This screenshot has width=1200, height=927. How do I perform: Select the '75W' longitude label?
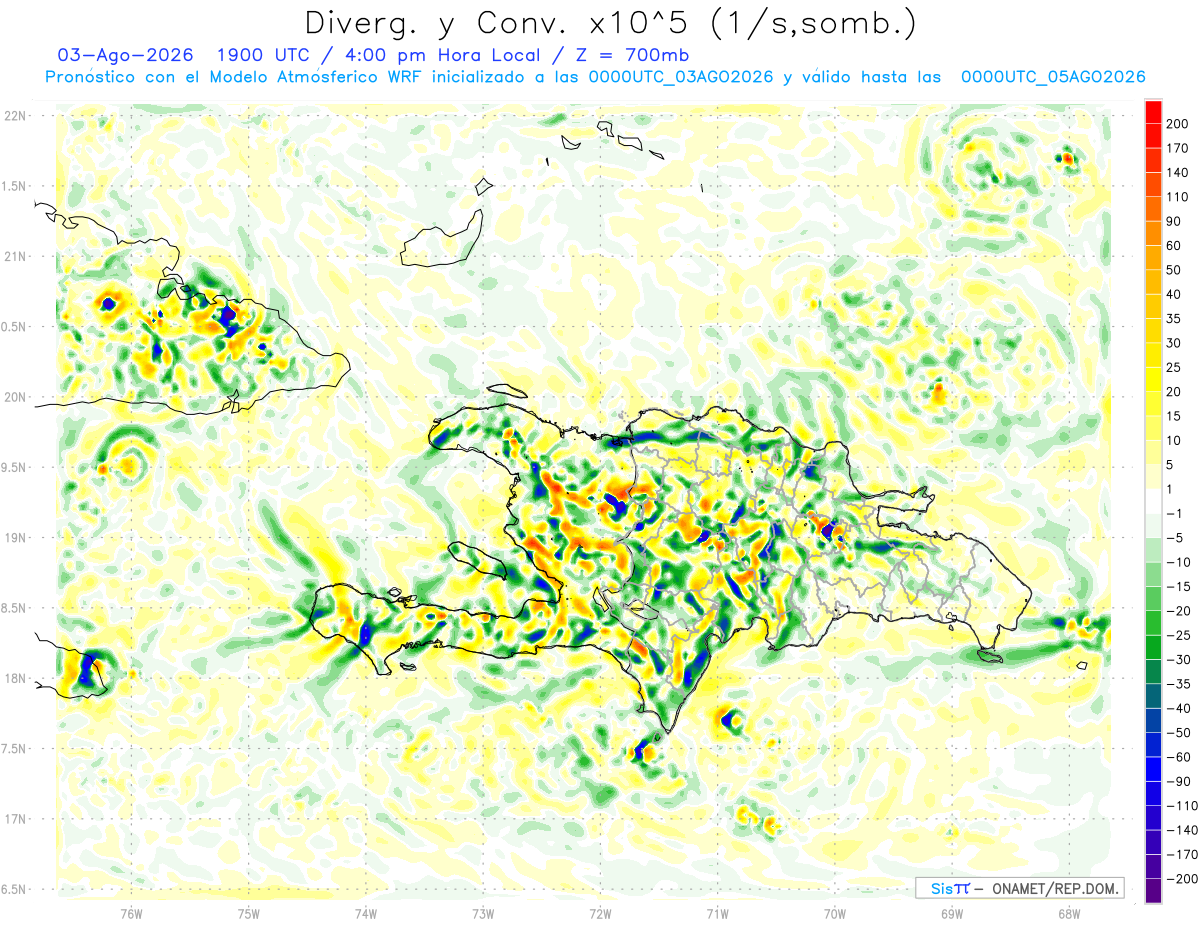pos(249,913)
